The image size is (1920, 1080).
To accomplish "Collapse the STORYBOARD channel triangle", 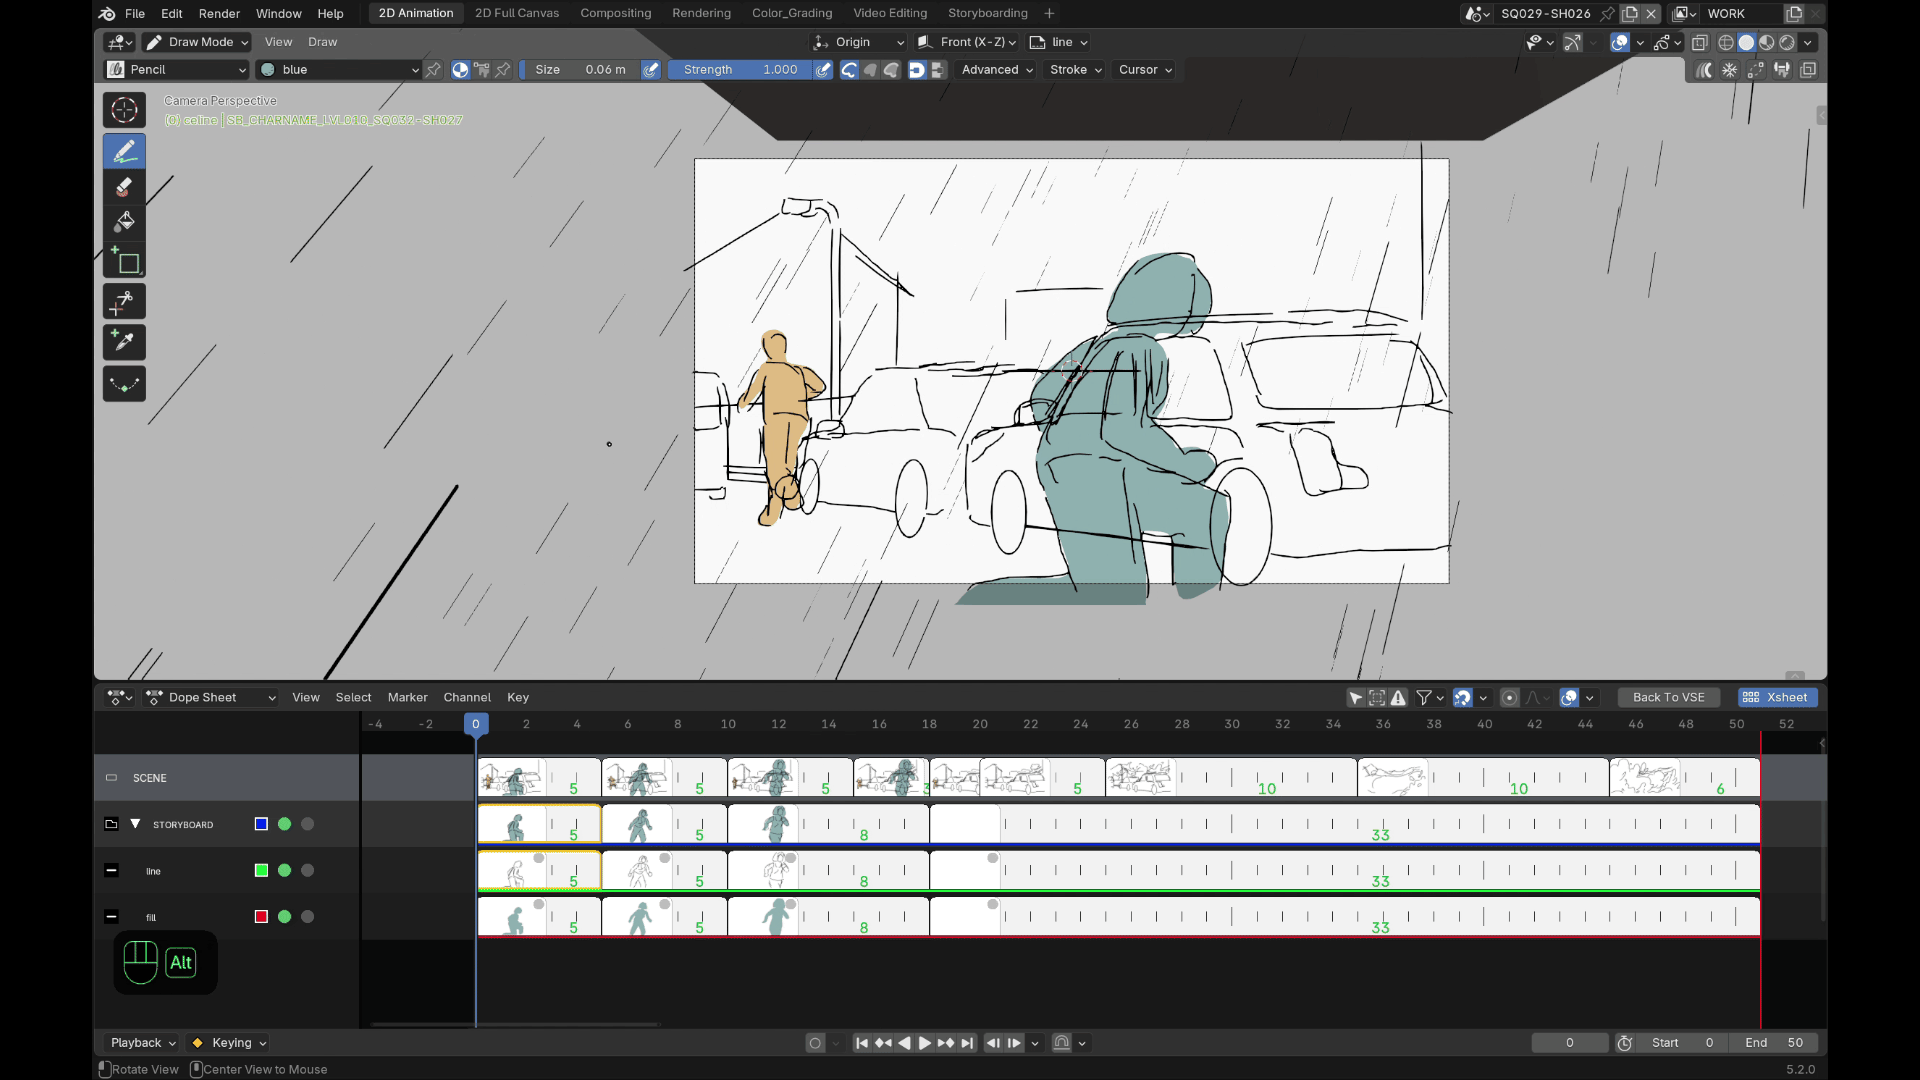I will click(x=135, y=824).
